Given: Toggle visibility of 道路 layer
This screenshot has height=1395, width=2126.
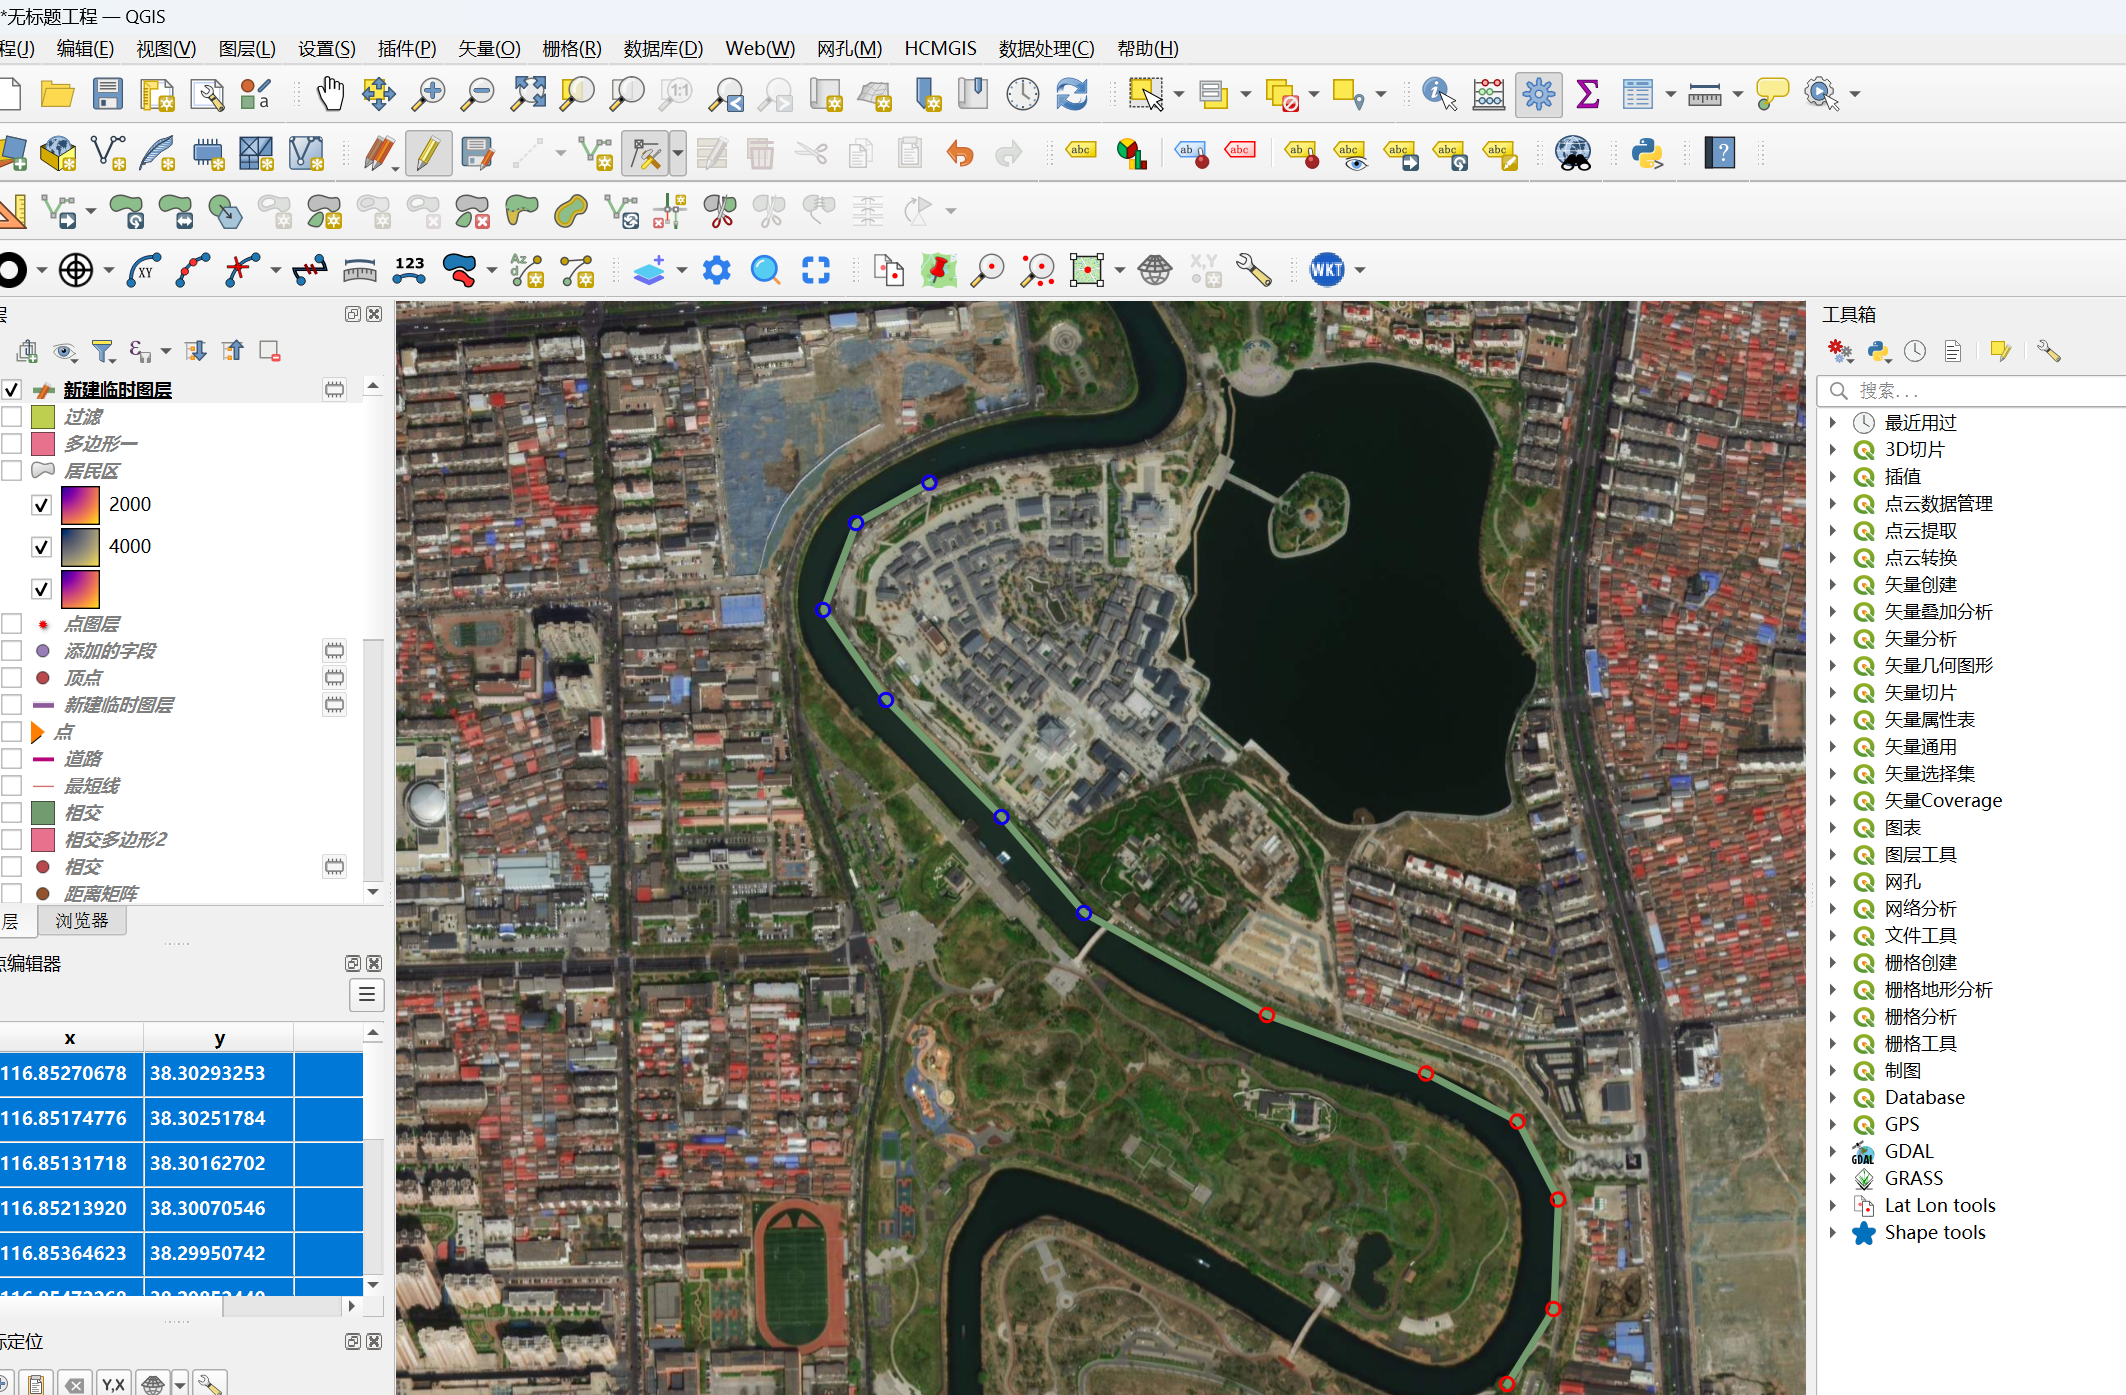Looking at the screenshot, I should pyautogui.click(x=12, y=759).
